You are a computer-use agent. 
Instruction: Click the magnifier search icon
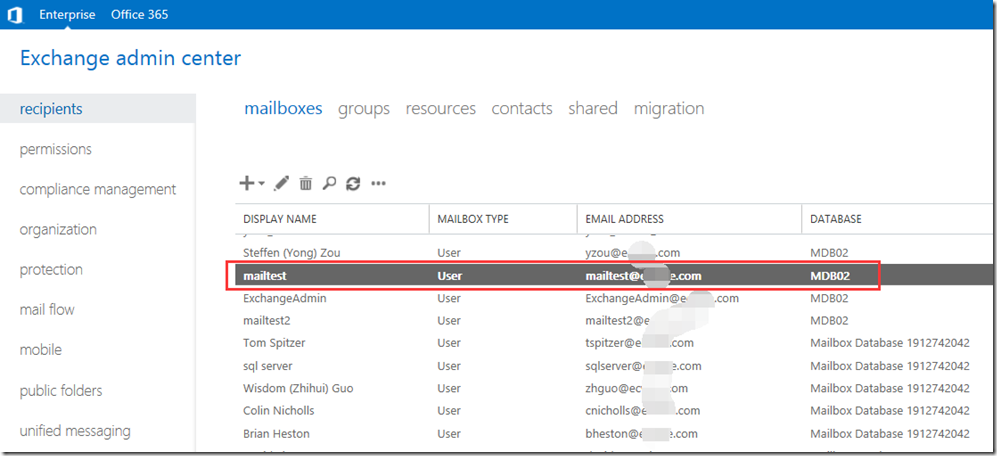329,184
